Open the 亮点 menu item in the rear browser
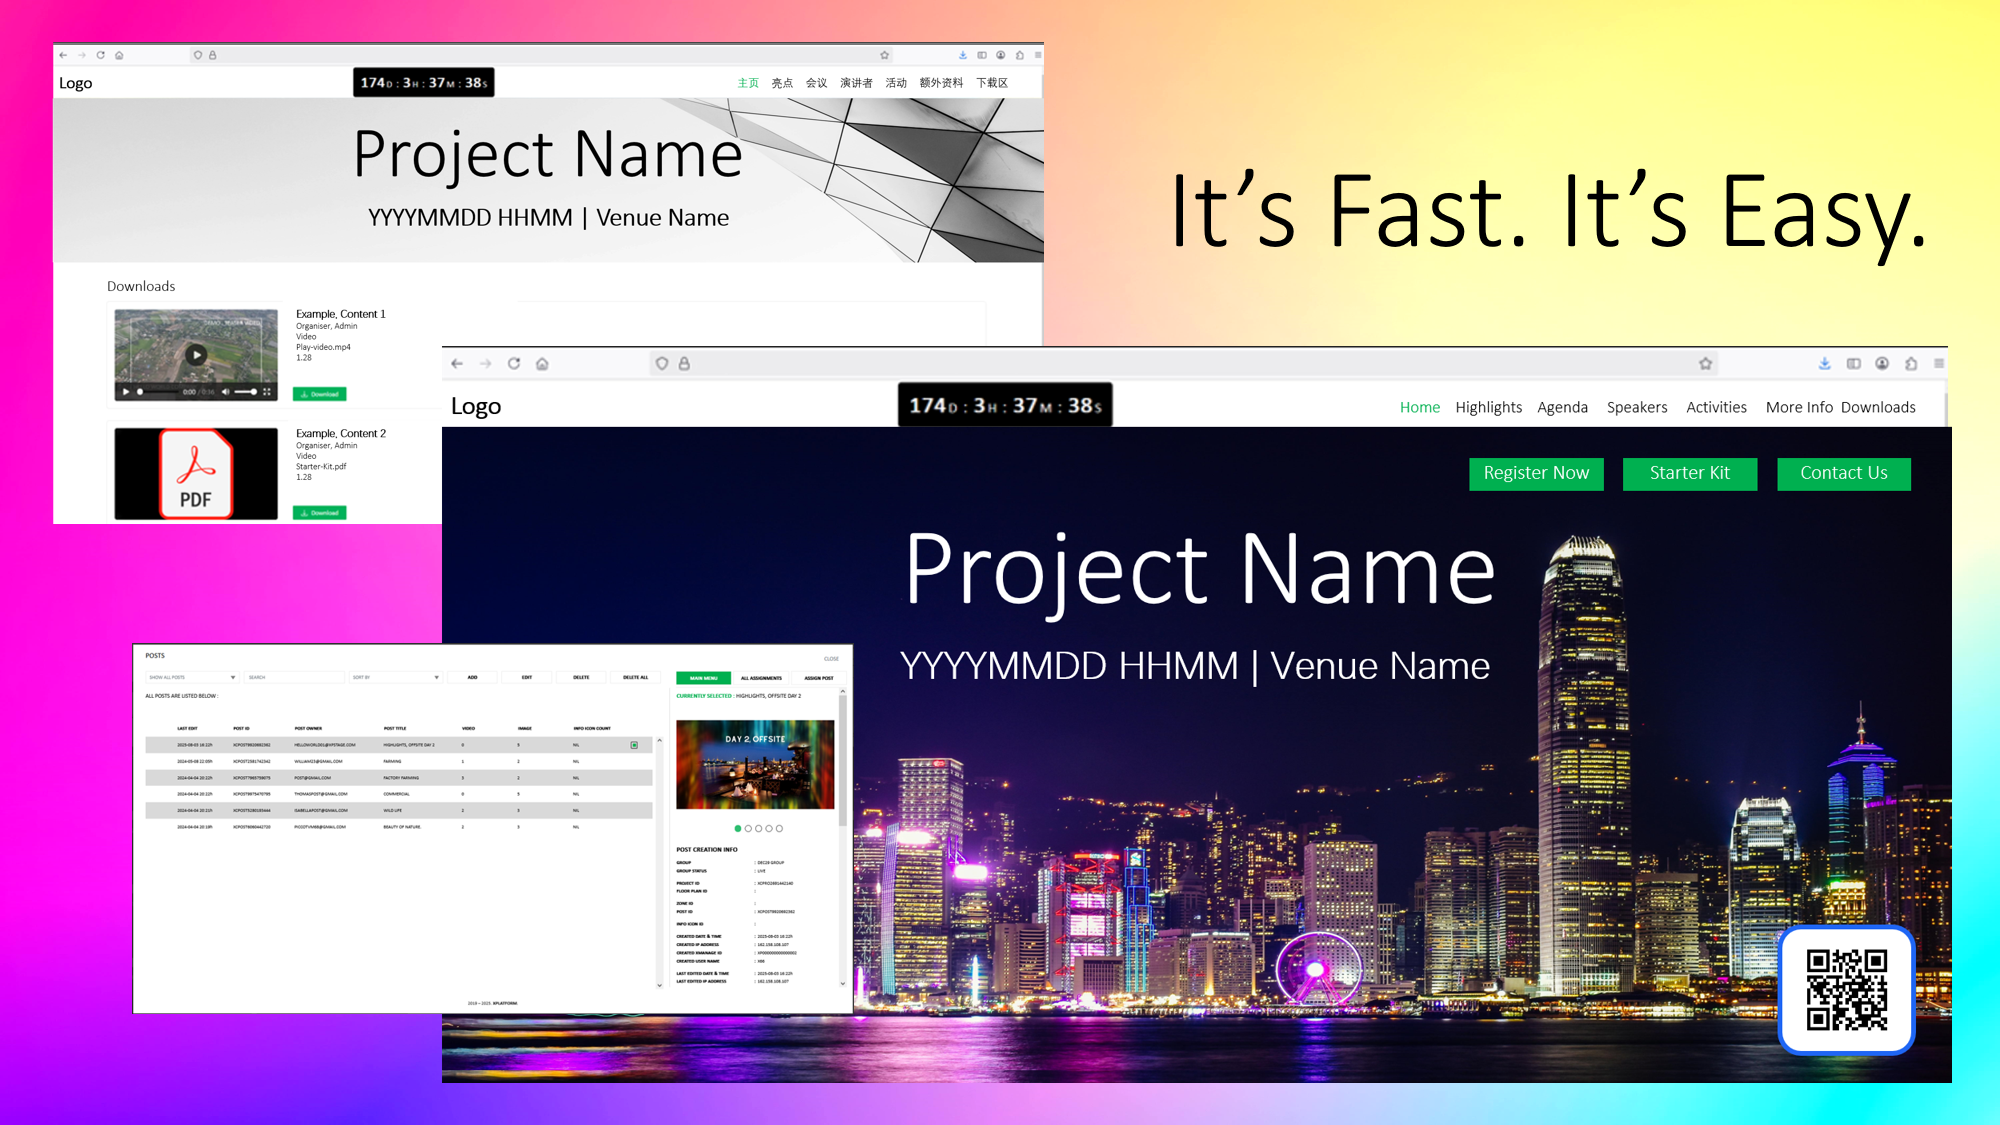The height and width of the screenshot is (1125, 2000). click(782, 83)
